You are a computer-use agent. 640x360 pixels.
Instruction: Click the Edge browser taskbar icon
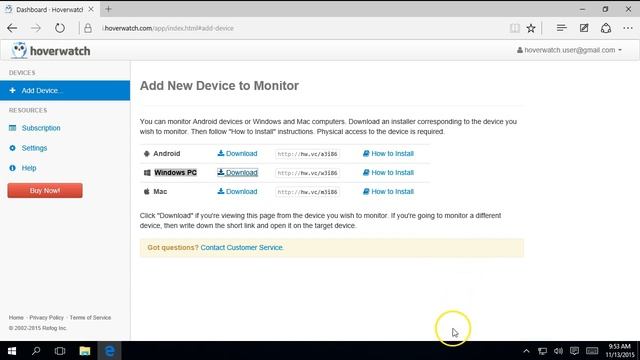pyautogui.click(x=109, y=351)
